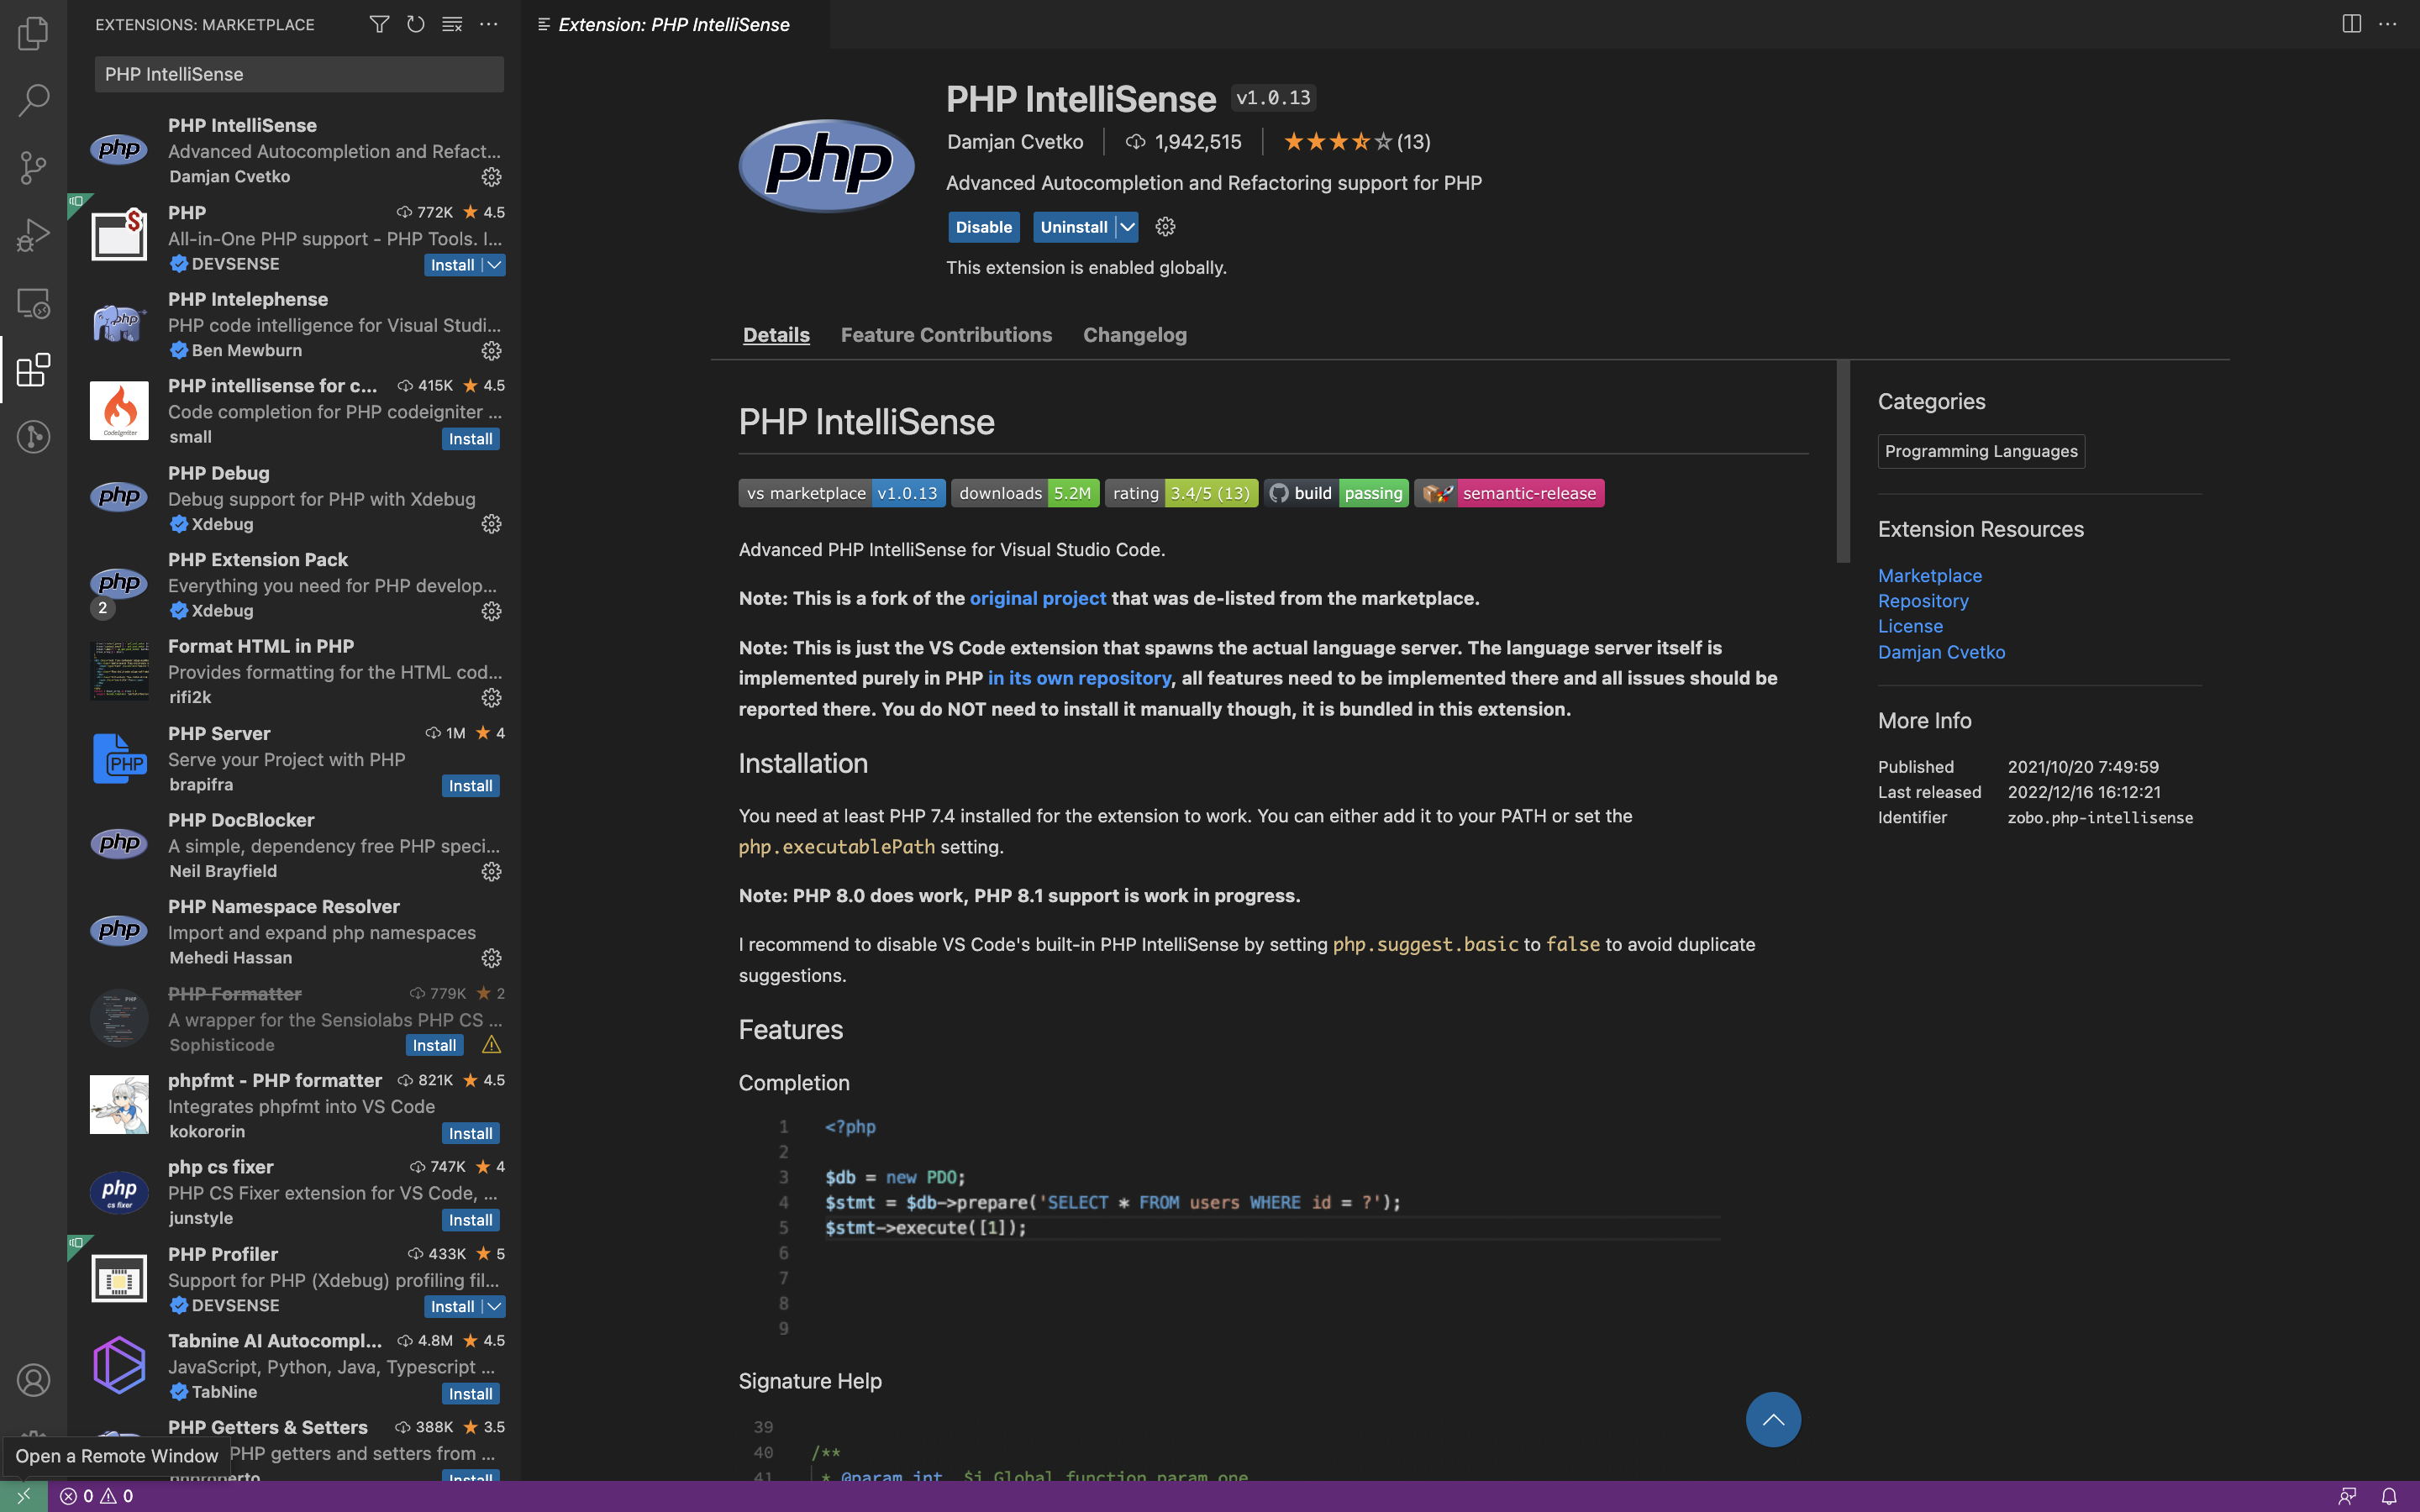This screenshot has width=2420, height=1512.
Task: Install the php cs fixer extension
Action: click(470, 1220)
